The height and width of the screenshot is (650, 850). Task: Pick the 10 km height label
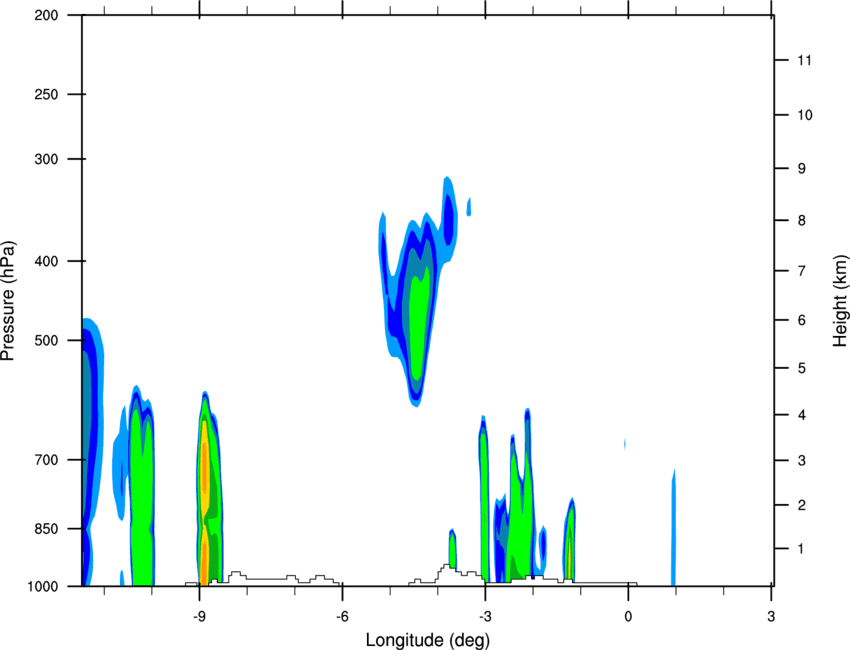click(x=804, y=115)
